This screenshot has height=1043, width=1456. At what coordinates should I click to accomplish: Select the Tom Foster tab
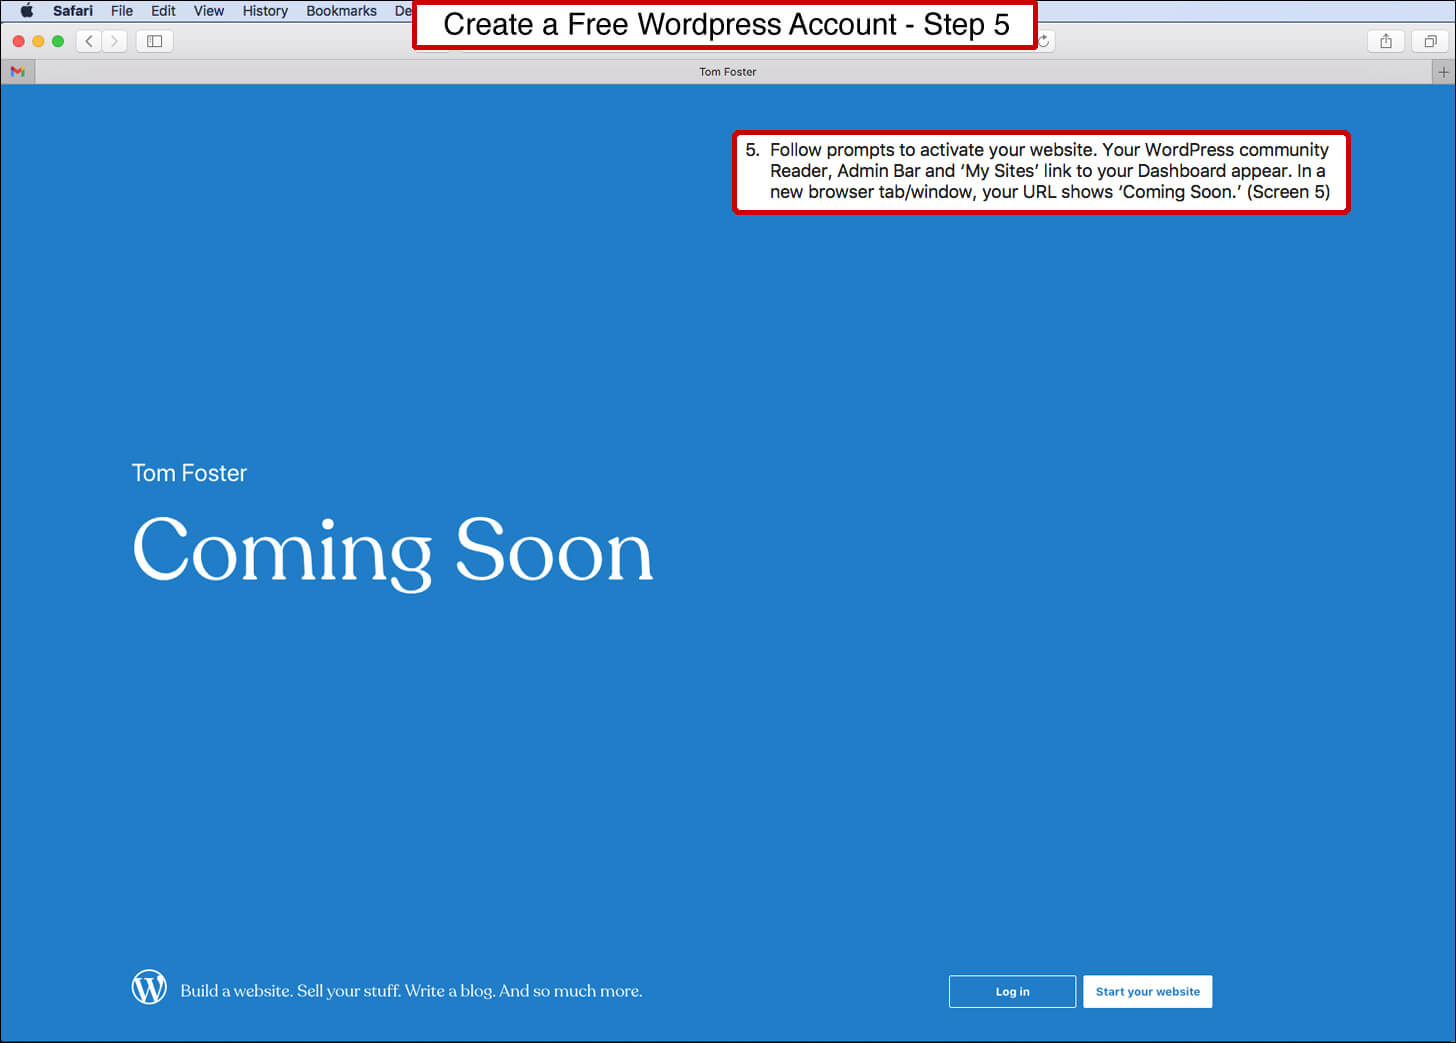click(727, 72)
